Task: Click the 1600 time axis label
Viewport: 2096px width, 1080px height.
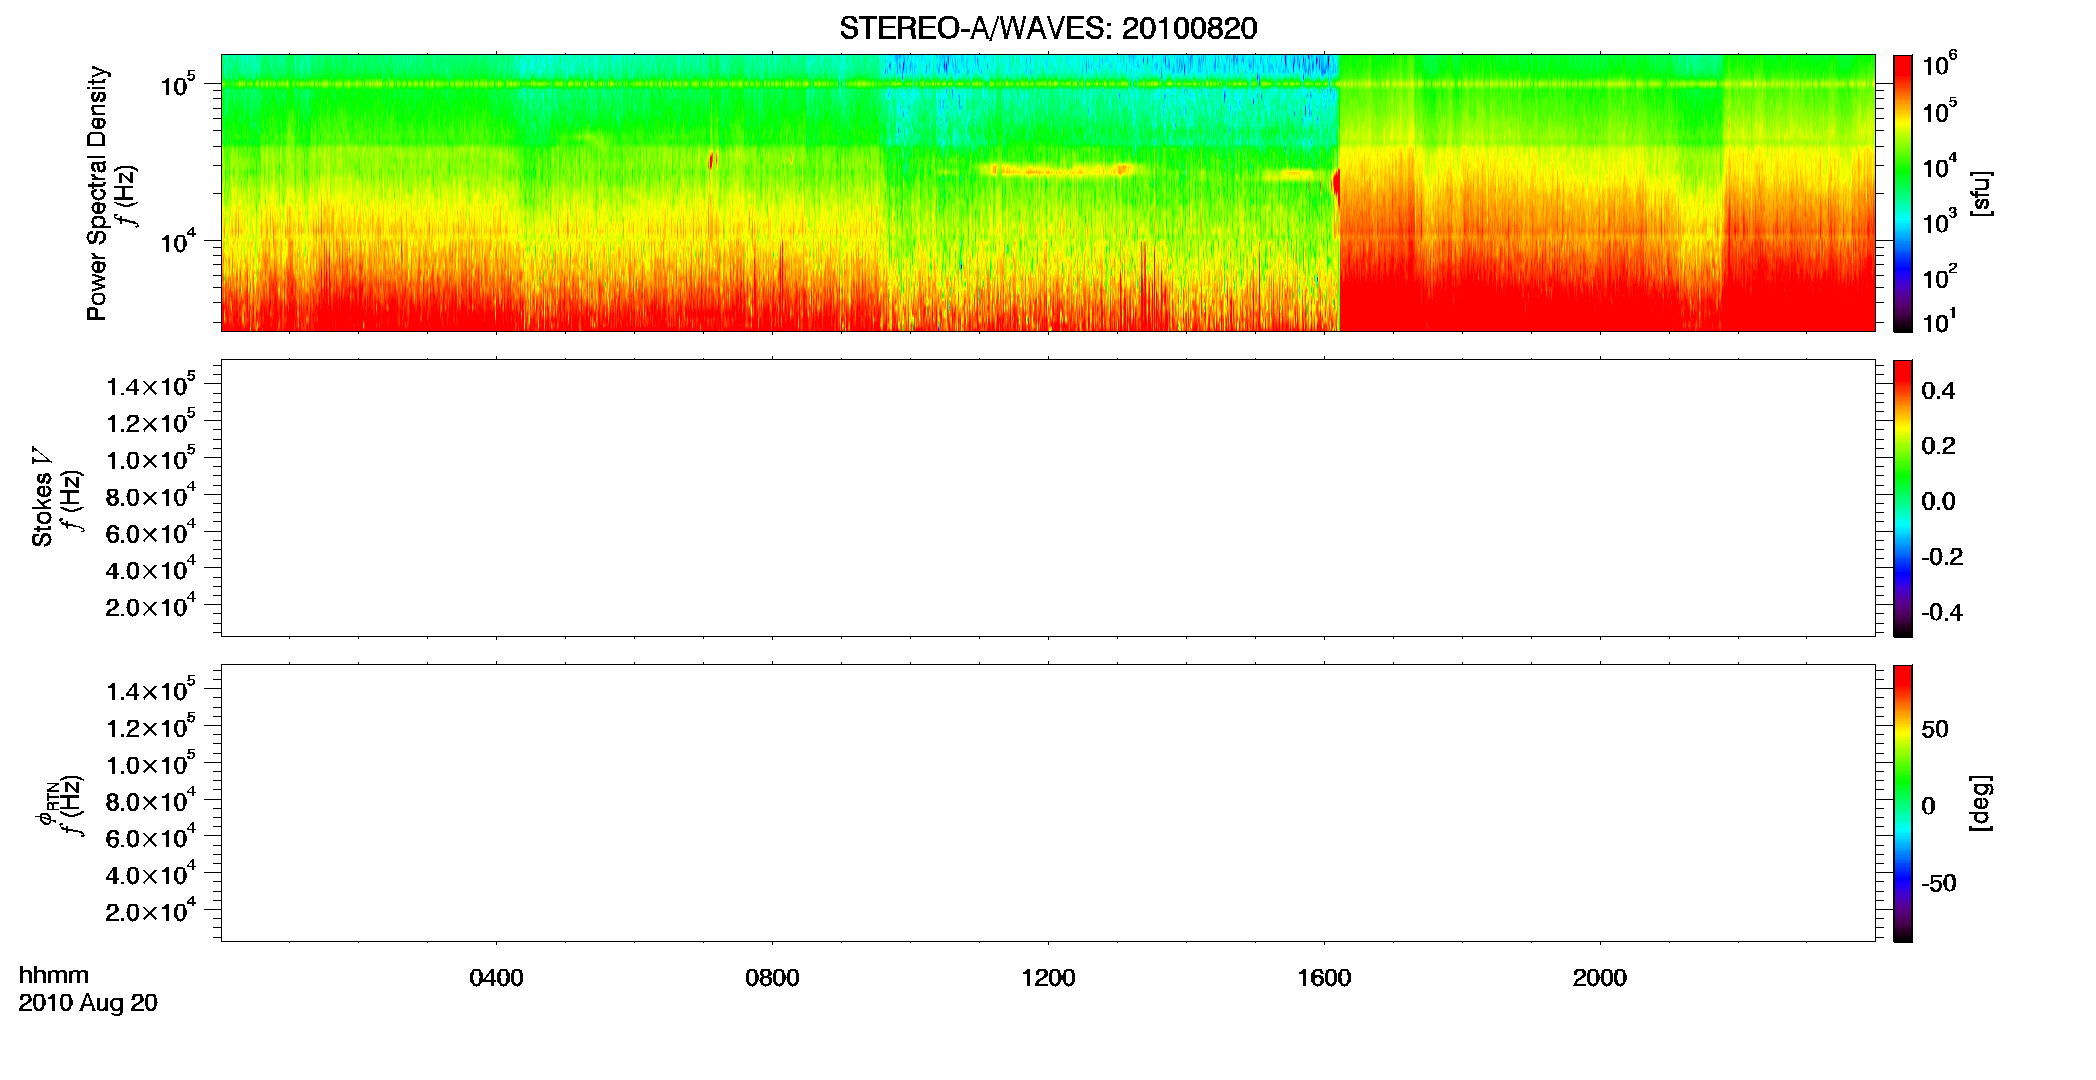Action: coord(1324,978)
